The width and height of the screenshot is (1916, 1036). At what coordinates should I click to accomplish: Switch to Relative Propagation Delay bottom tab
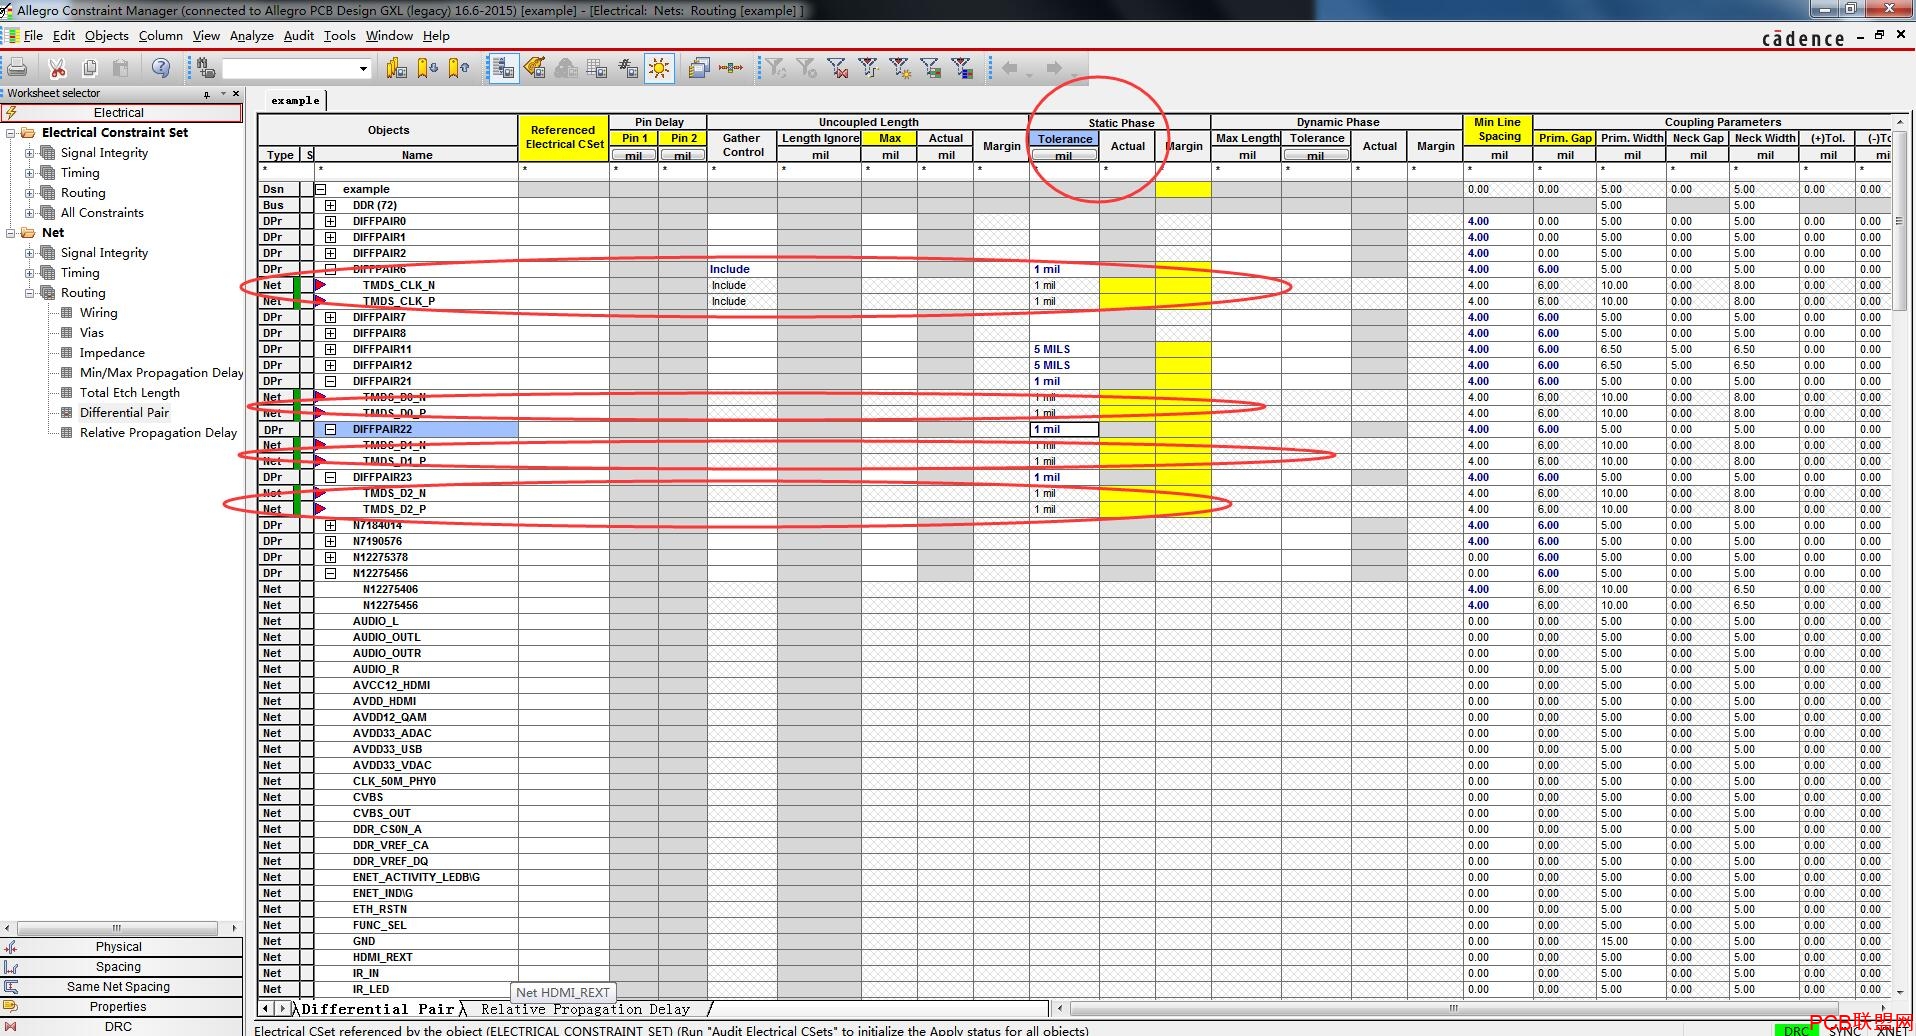[x=585, y=1009]
